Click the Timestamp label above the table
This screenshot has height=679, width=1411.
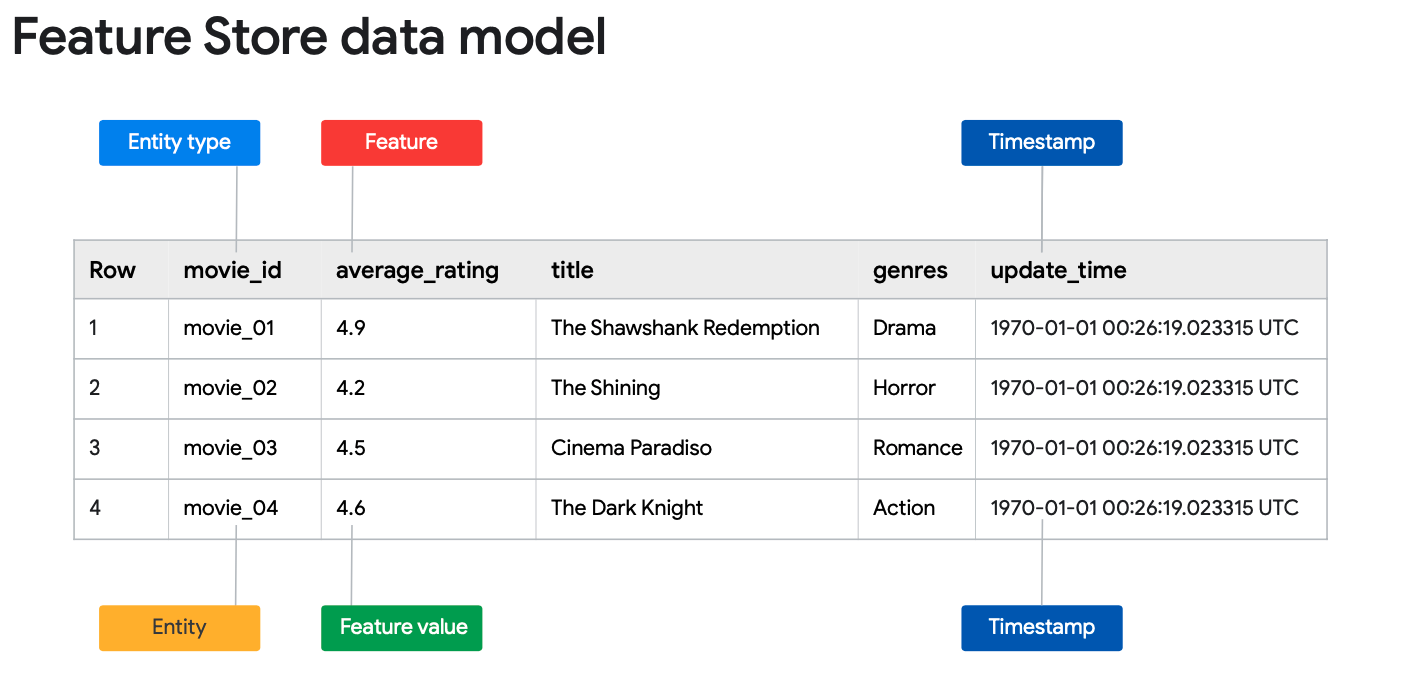click(x=1041, y=143)
